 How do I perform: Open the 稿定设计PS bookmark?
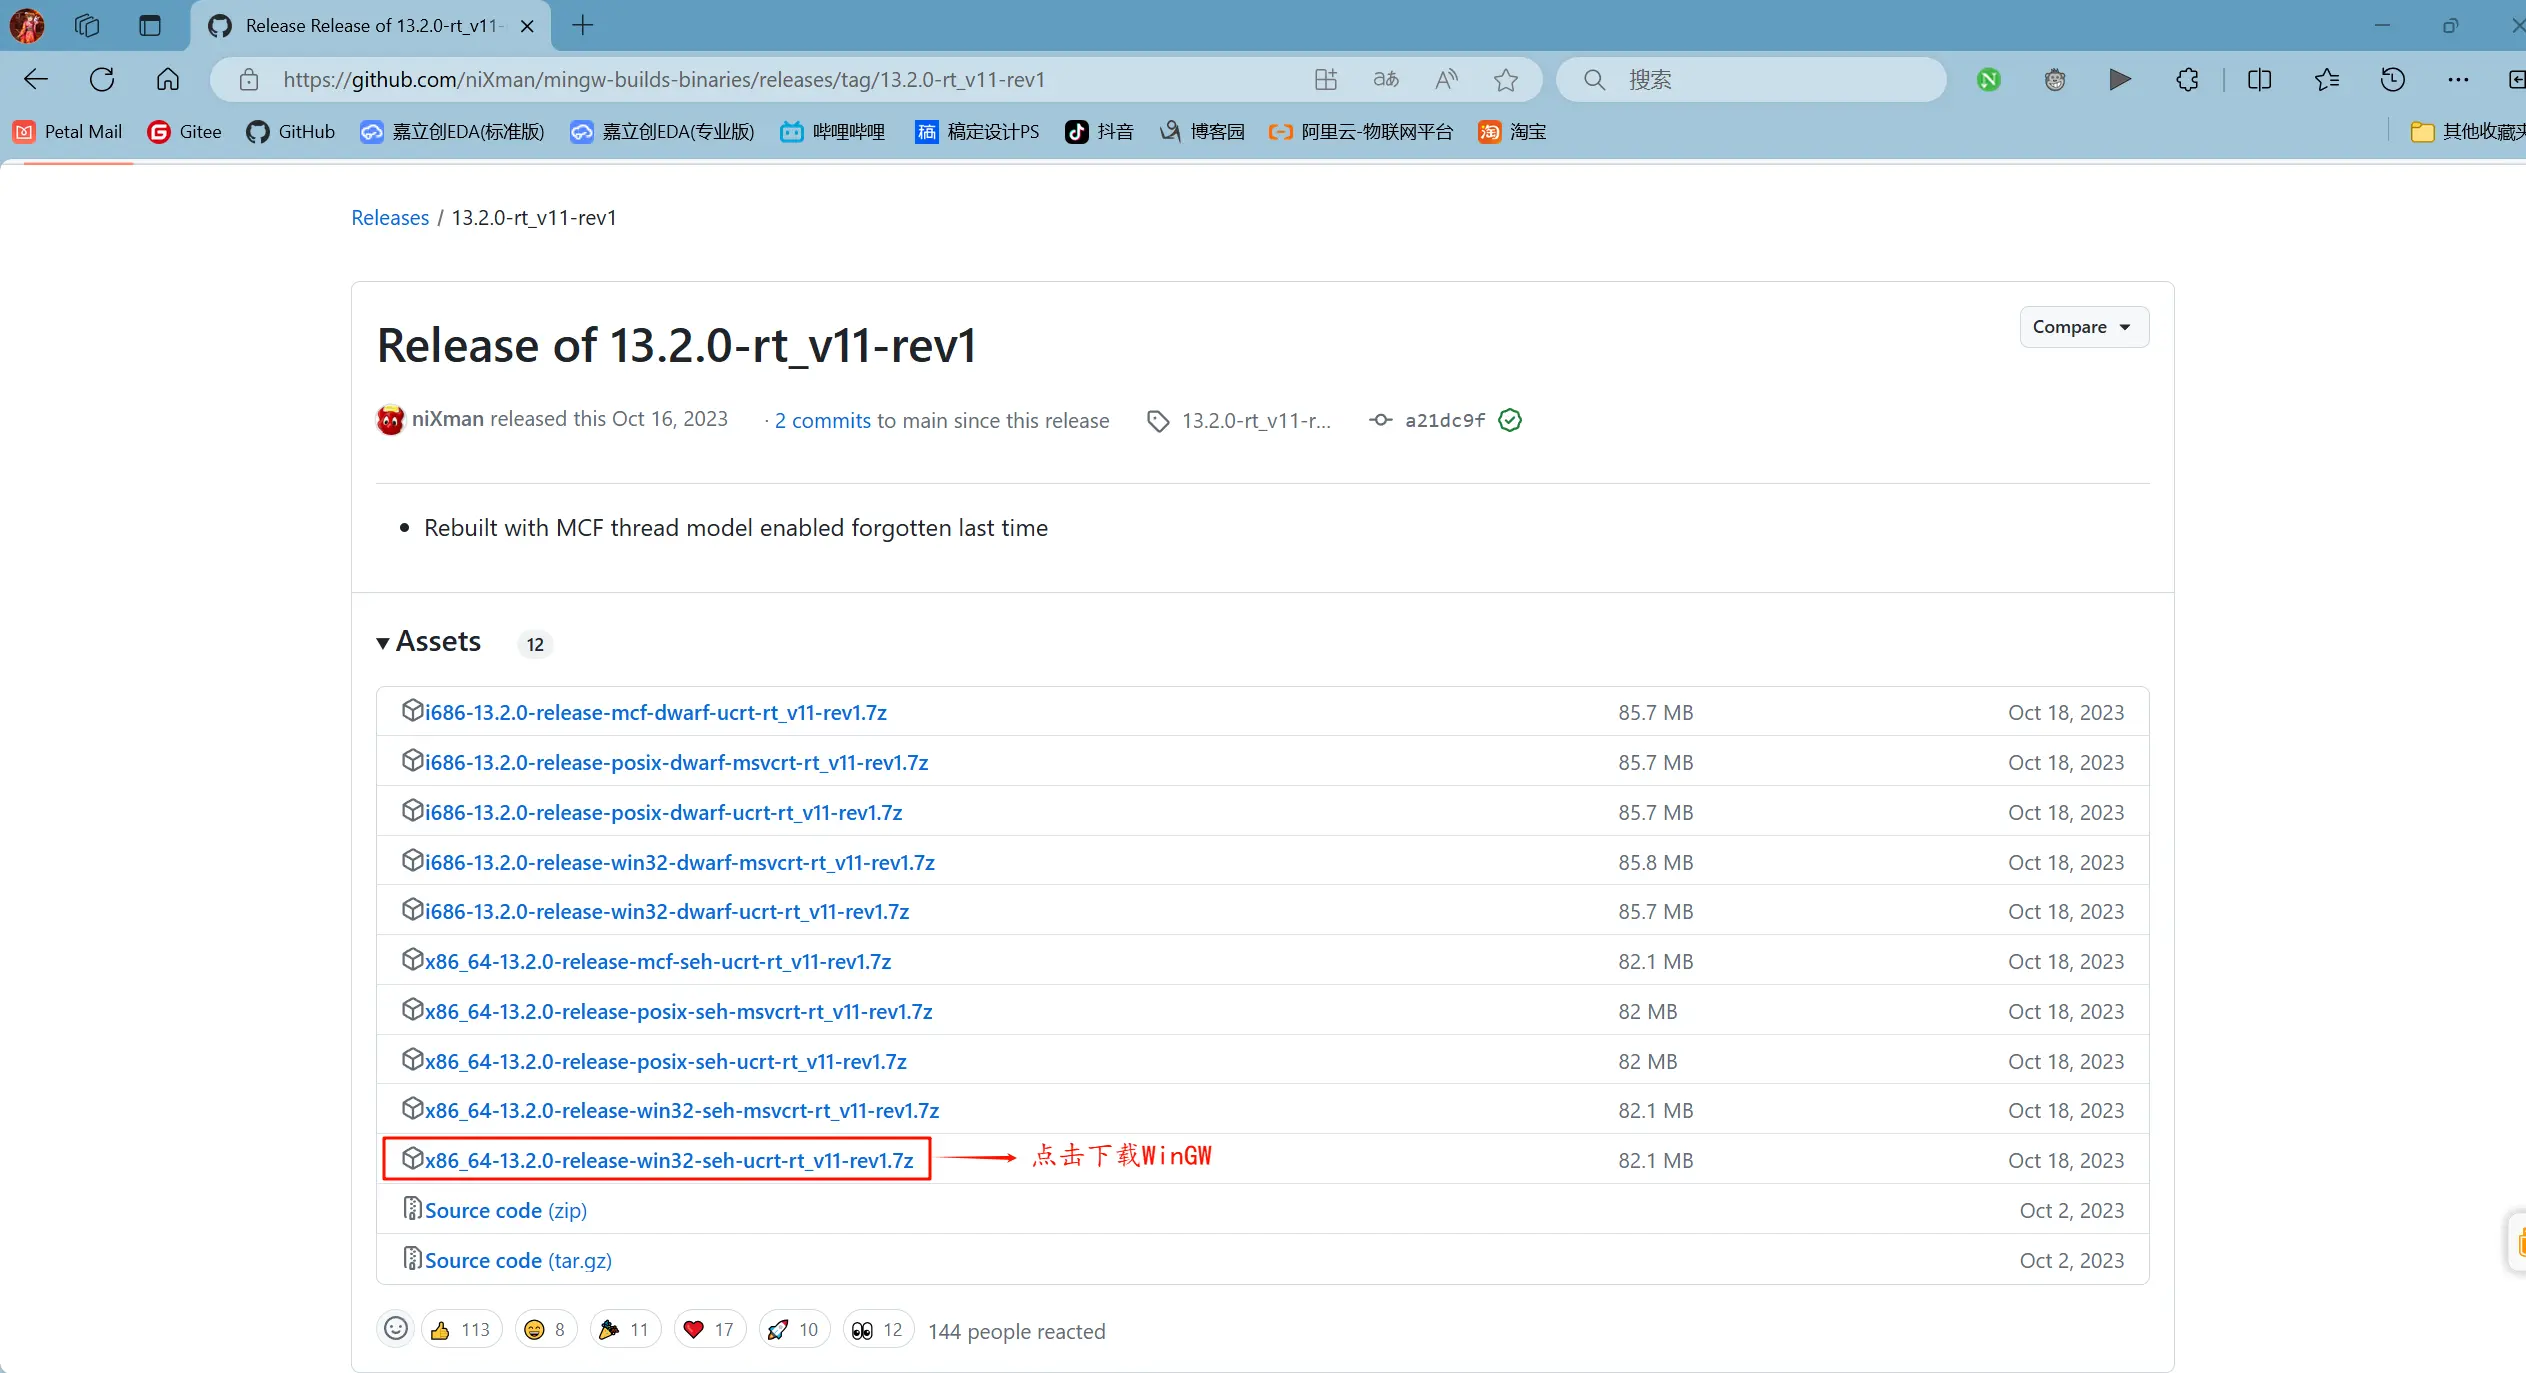[x=977, y=131]
